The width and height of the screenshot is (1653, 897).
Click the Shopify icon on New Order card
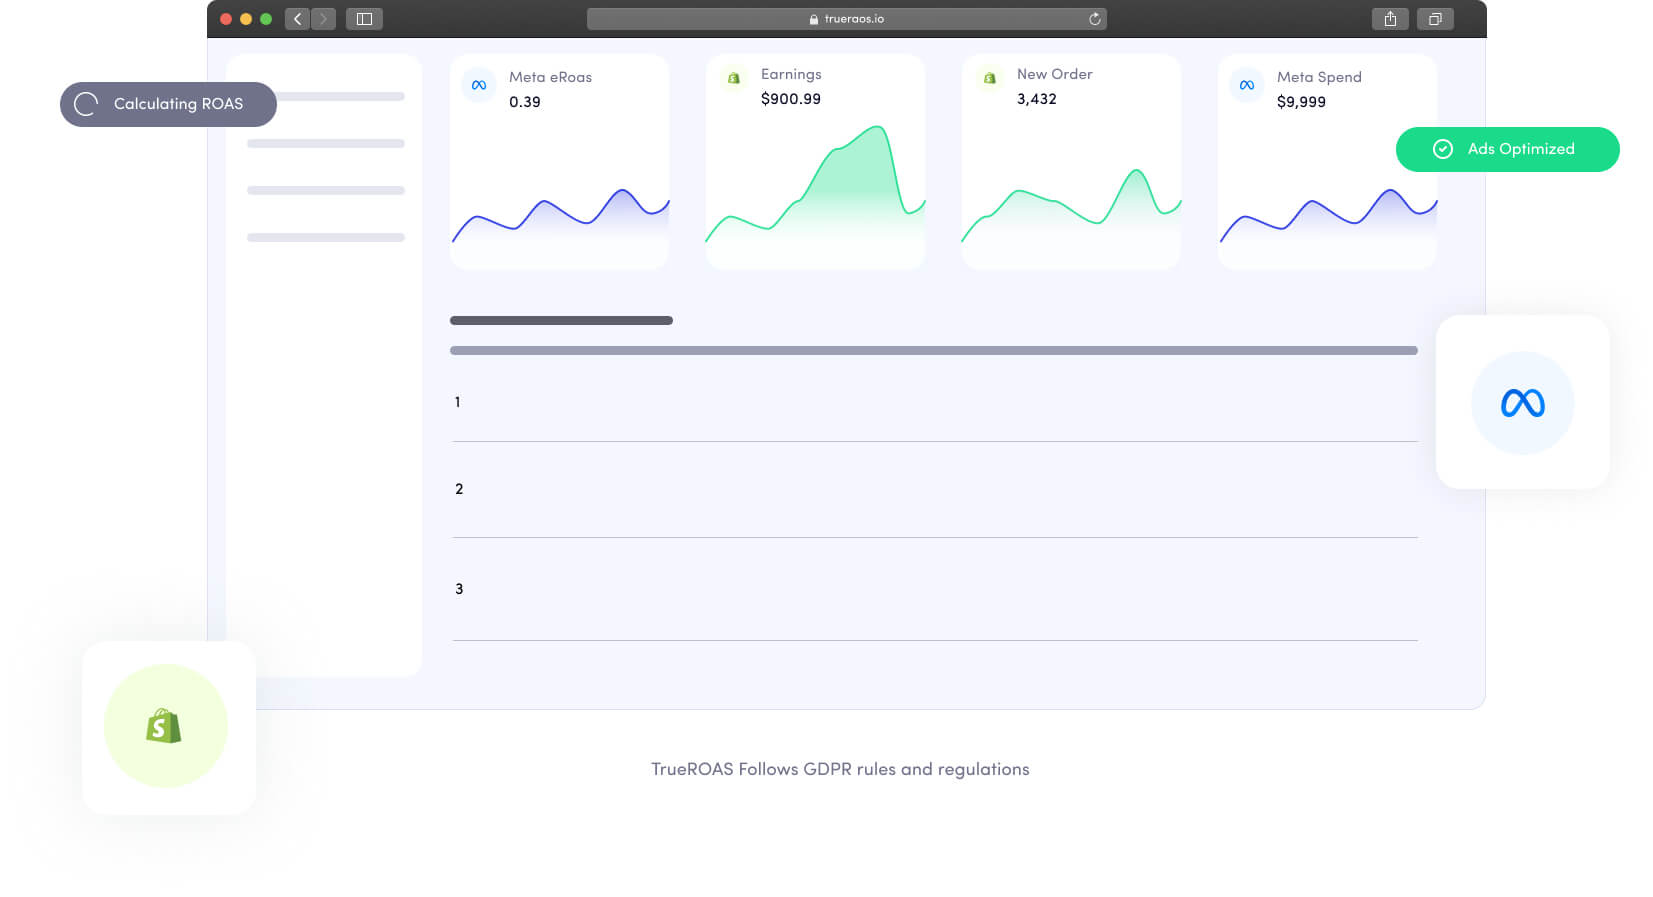coord(990,78)
